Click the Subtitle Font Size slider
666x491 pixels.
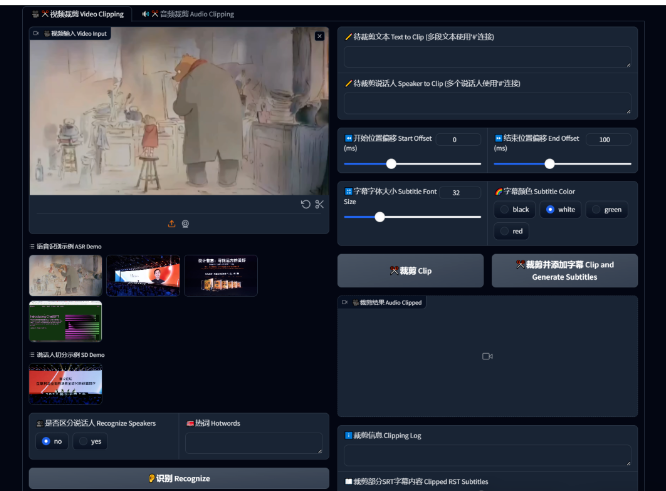(x=412, y=216)
